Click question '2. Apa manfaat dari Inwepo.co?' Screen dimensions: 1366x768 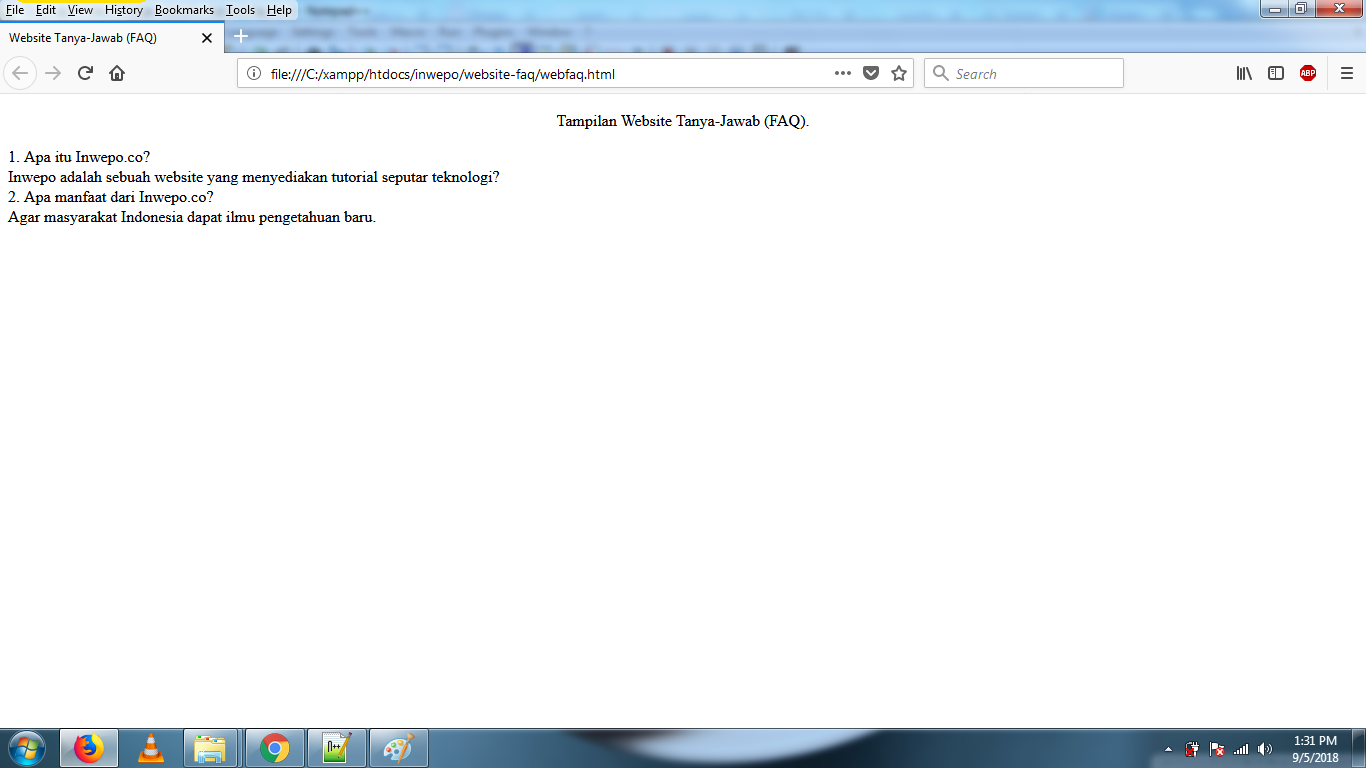(x=111, y=197)
